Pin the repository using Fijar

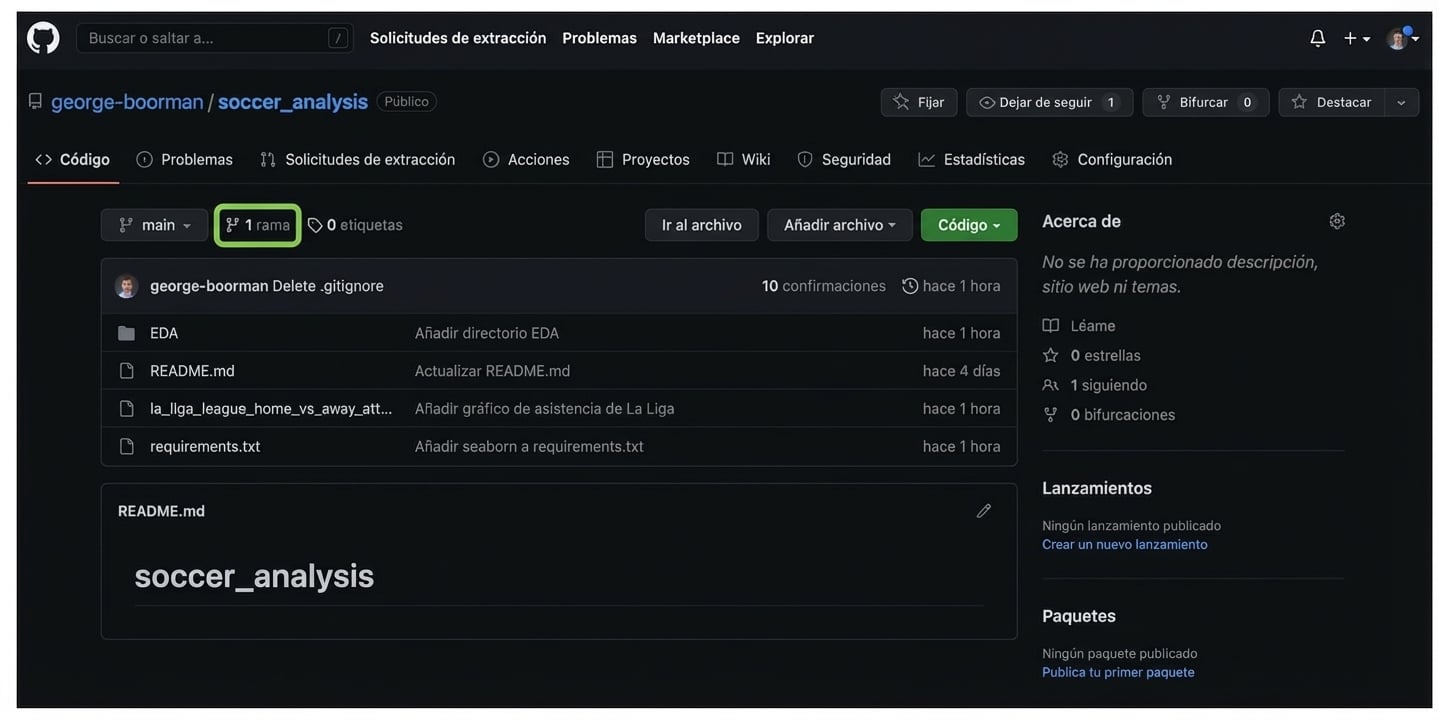tap(918, 99)
